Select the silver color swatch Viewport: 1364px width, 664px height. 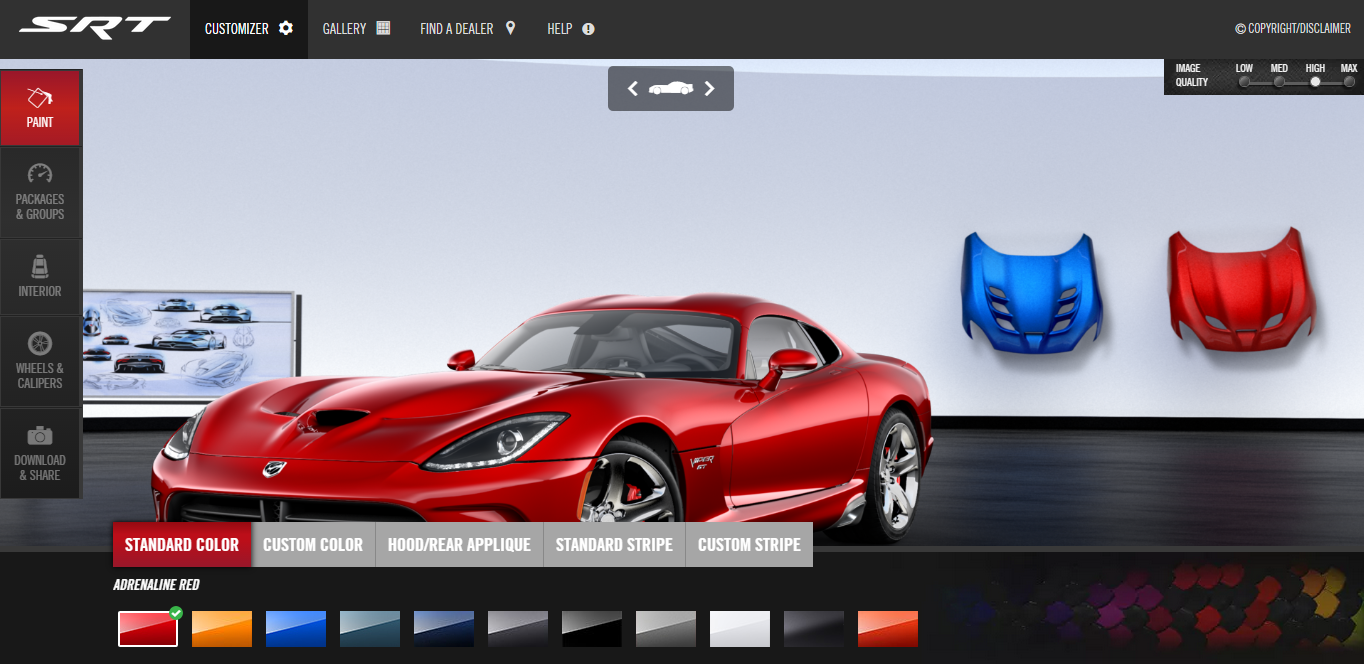coord(666,629)
